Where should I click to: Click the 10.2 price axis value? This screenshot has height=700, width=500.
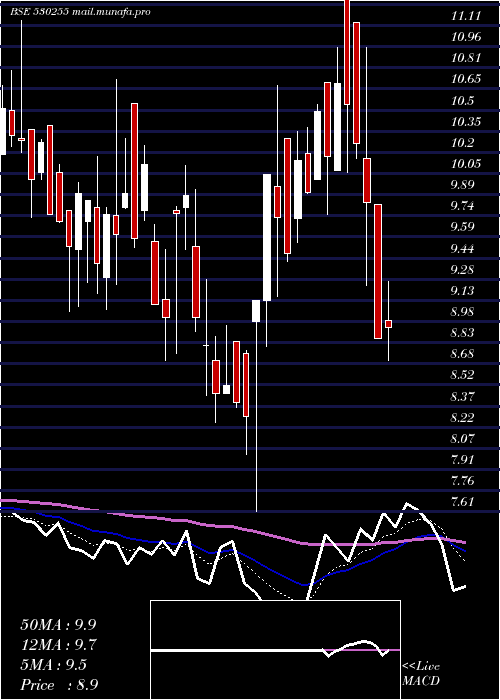coord(463,143)
